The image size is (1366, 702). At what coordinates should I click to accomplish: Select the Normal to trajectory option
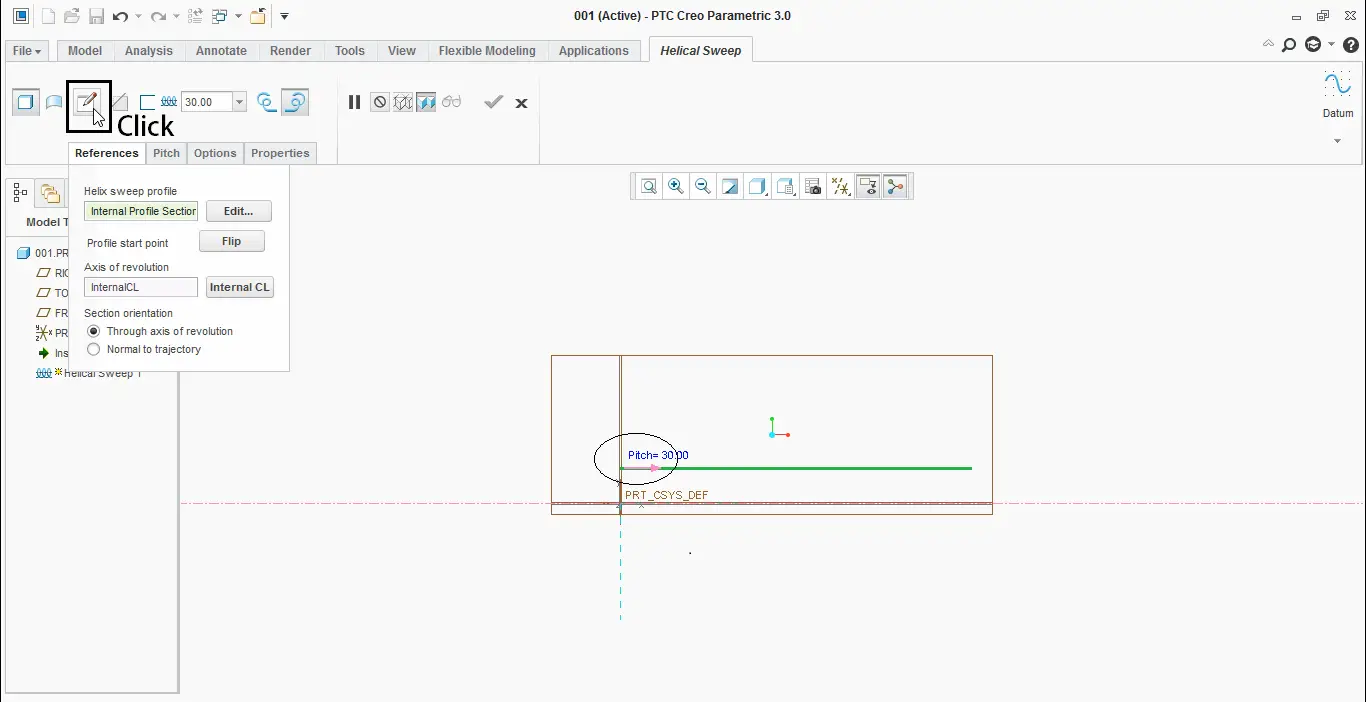[x=93, y=349]
